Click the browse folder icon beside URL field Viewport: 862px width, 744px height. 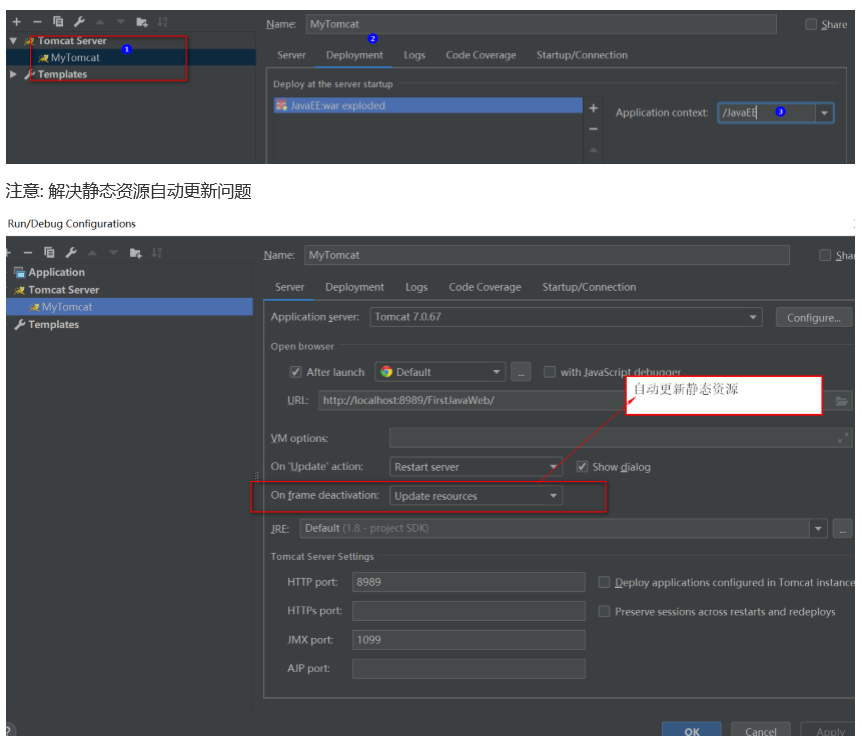[x=842, y=401]
